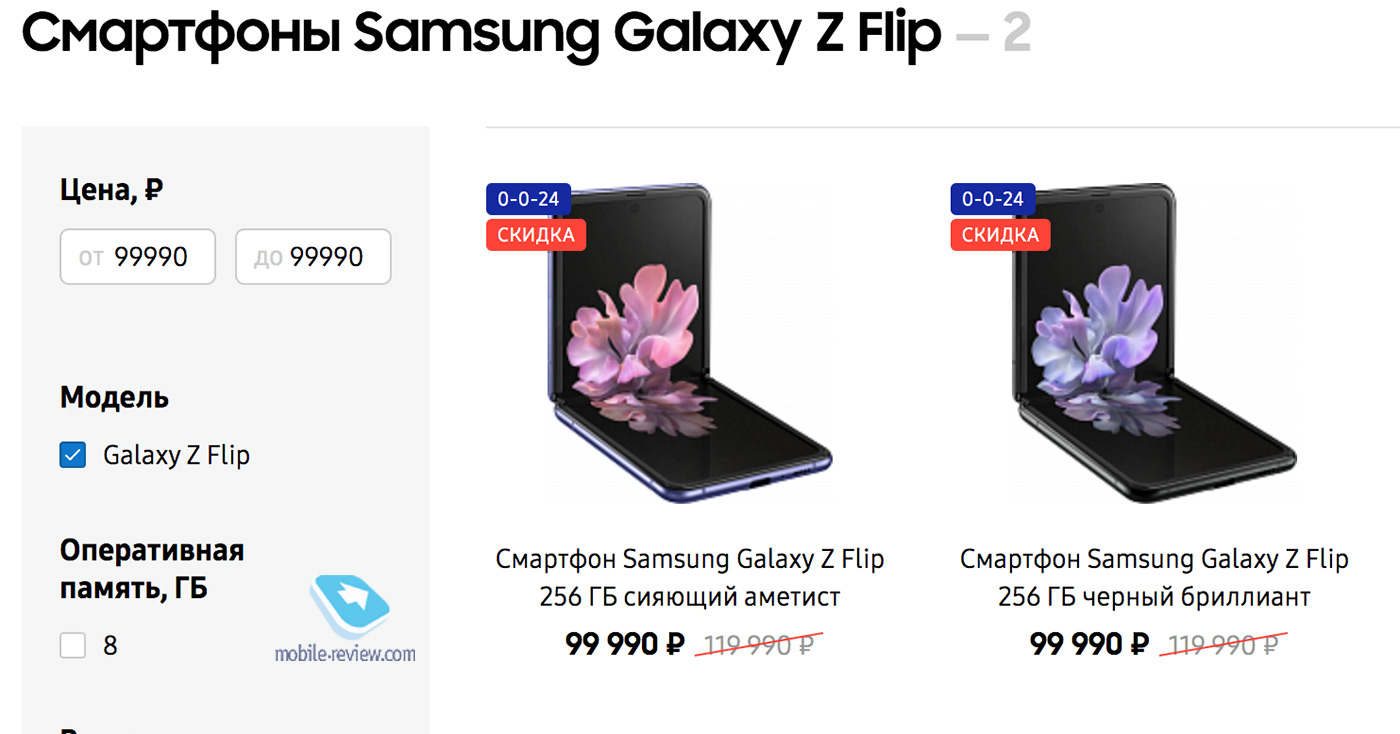Click the minimum price 'от' field
Viewport: 1400px width, 734px height.
[x=138, y=257]
